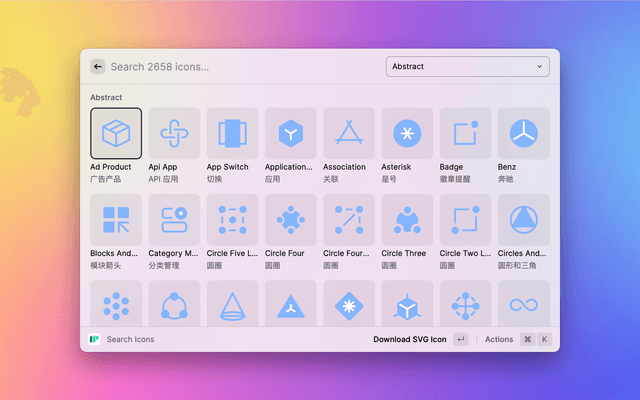Select the Badge icon
The width and height of the screenshot is (640, 400).
coord(465,133)
